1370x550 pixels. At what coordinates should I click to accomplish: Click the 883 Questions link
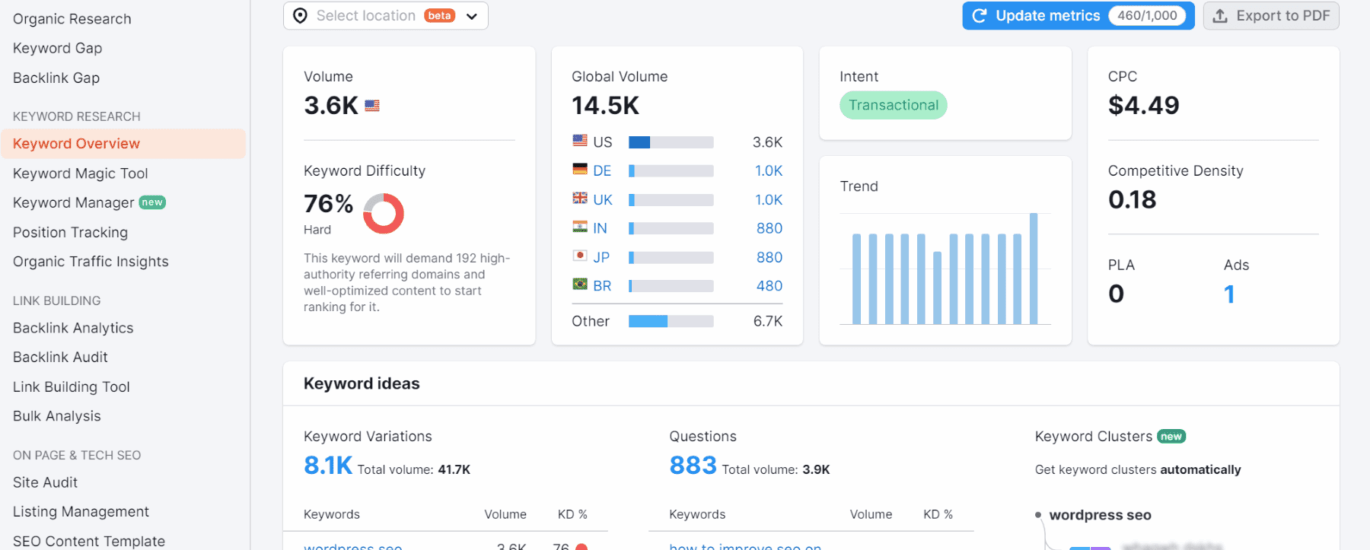pyautogui.click(x=693, y=465)
